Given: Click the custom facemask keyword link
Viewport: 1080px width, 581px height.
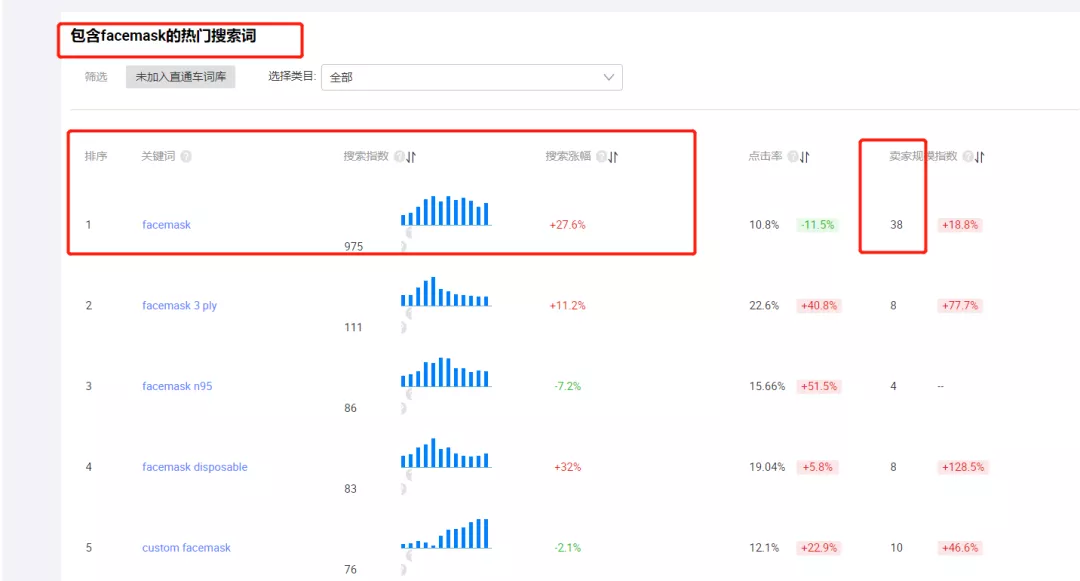Looking at the screenshot, I should click(186, 548).
